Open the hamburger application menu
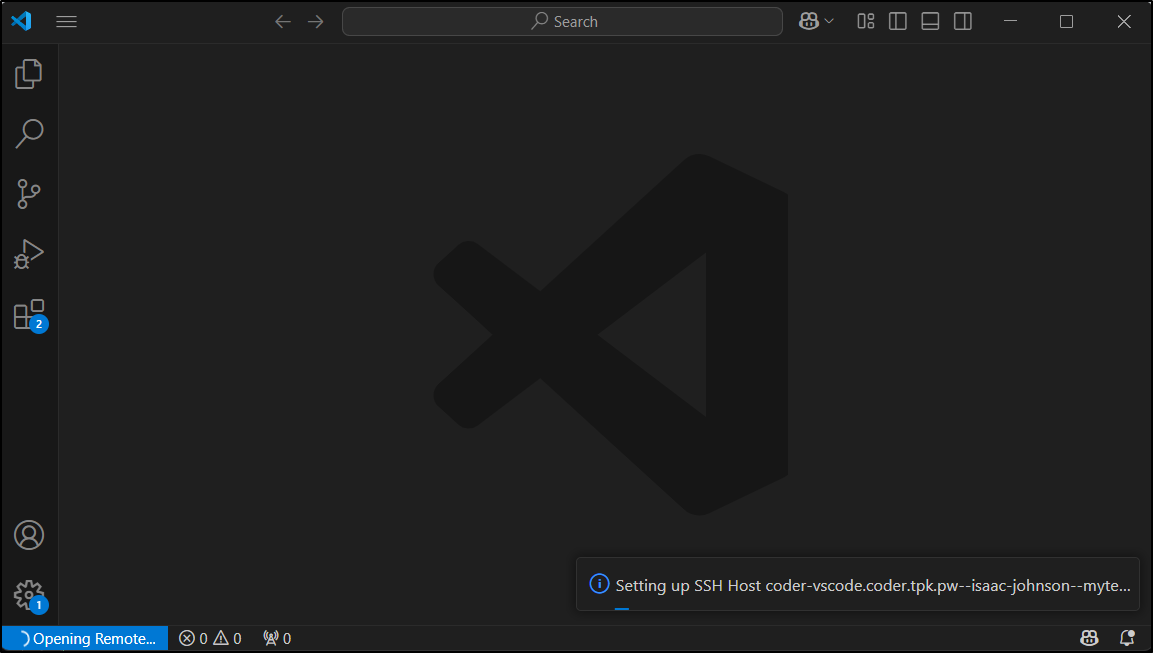The height and width of the screenshot is (653, 1153). click(x=66, y=21)
